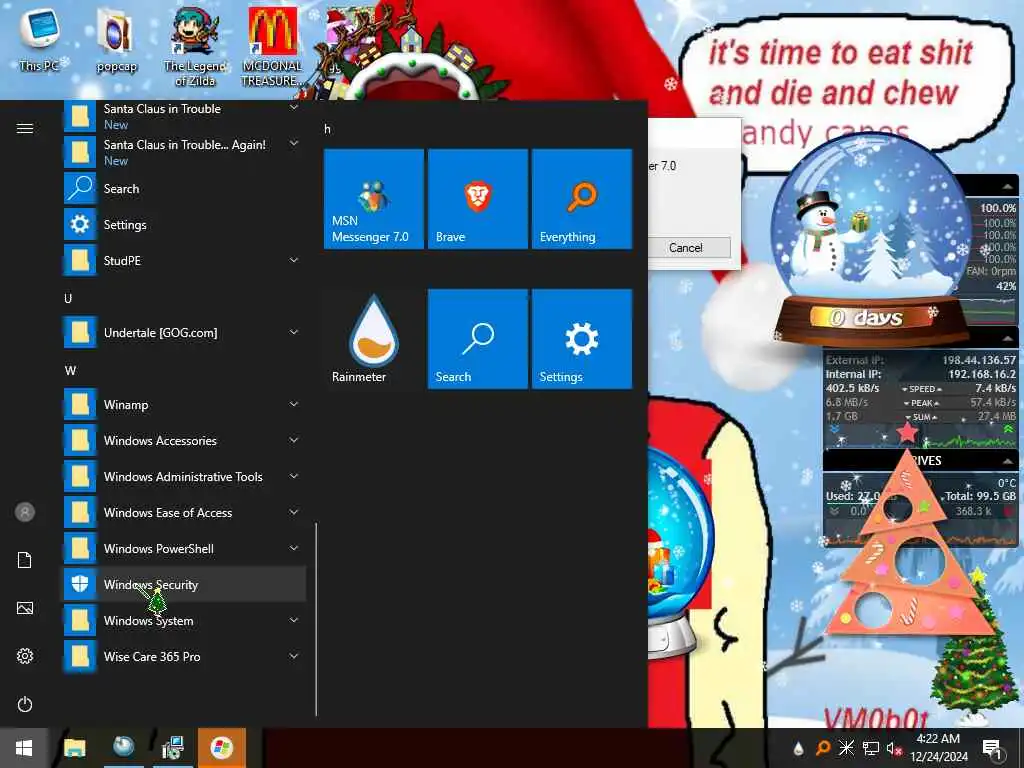Open Search in the apps list
The height and width of the screenshot is (768, 1024).
(x=185, y=189)
